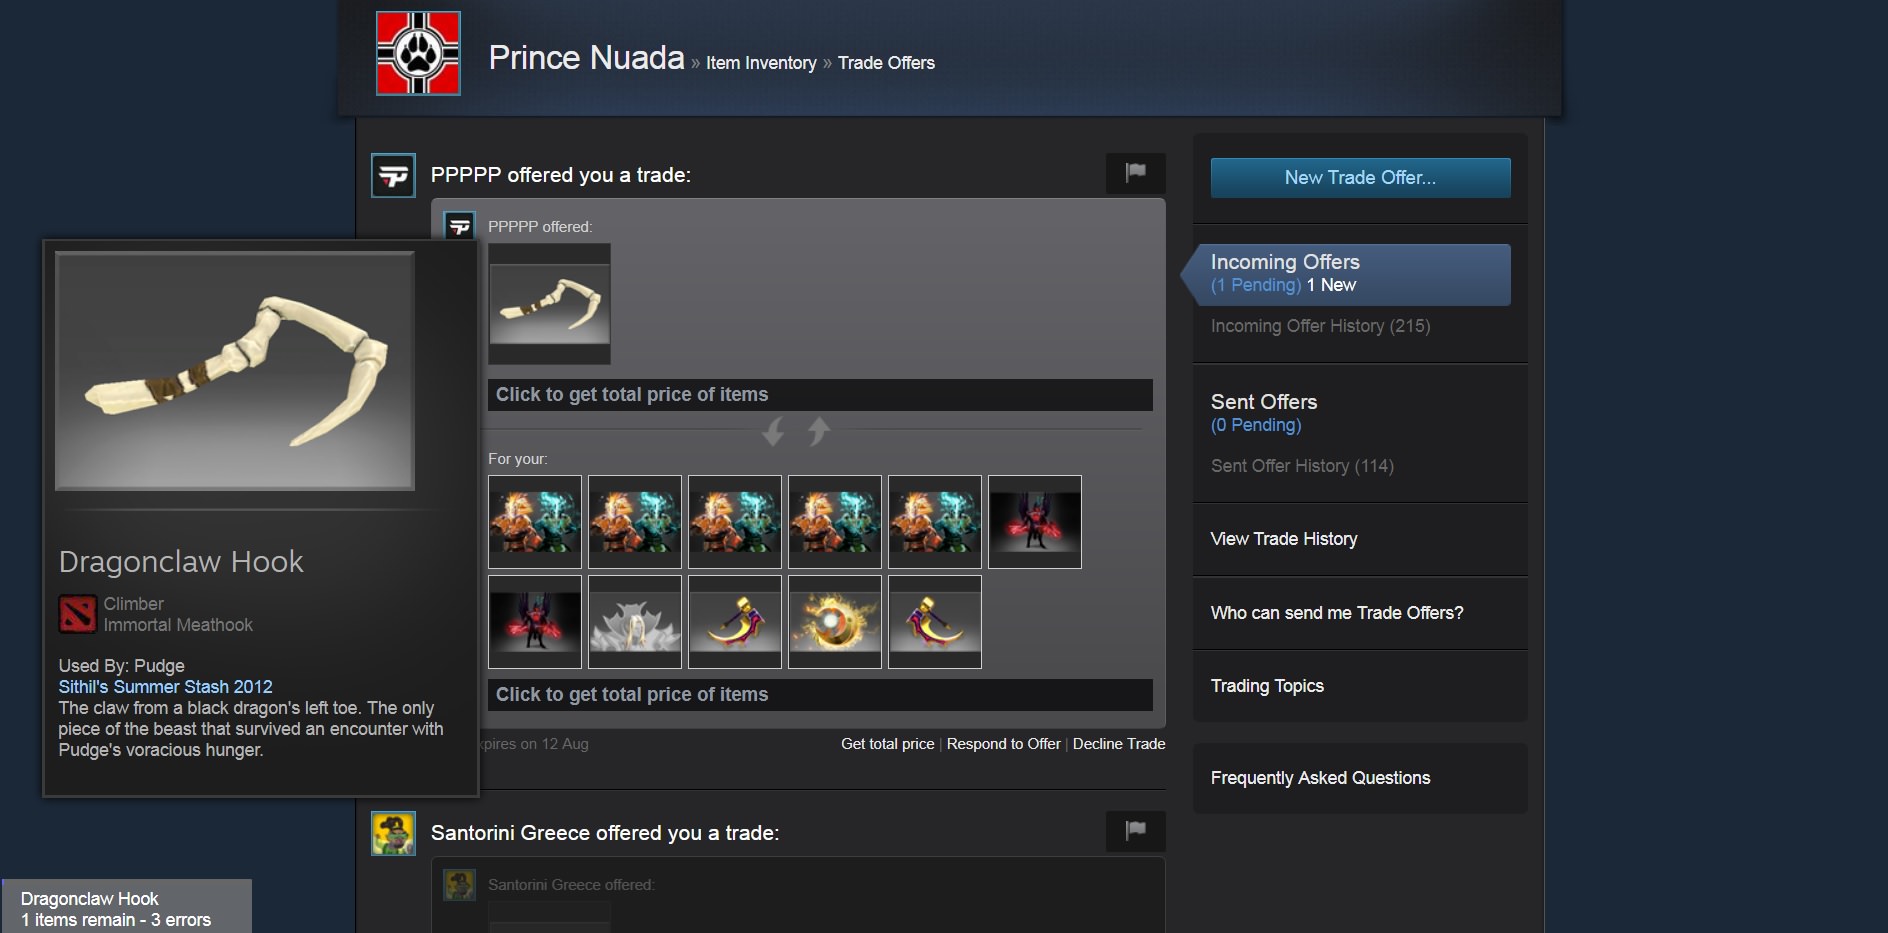Select the Dragonclaw Hook item offered by PPPPP
Screen dimensions: 1888x933
(x=549, y=304)
